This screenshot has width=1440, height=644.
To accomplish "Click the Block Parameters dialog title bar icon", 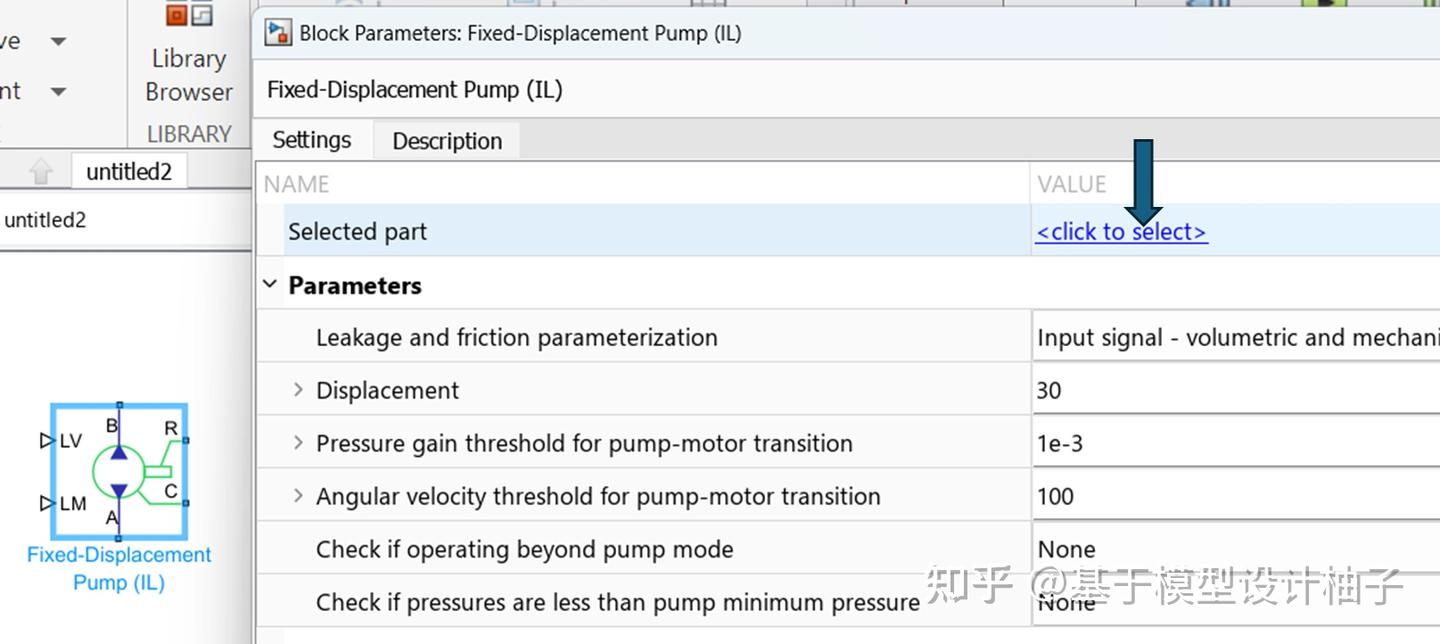I will point(276,32).
